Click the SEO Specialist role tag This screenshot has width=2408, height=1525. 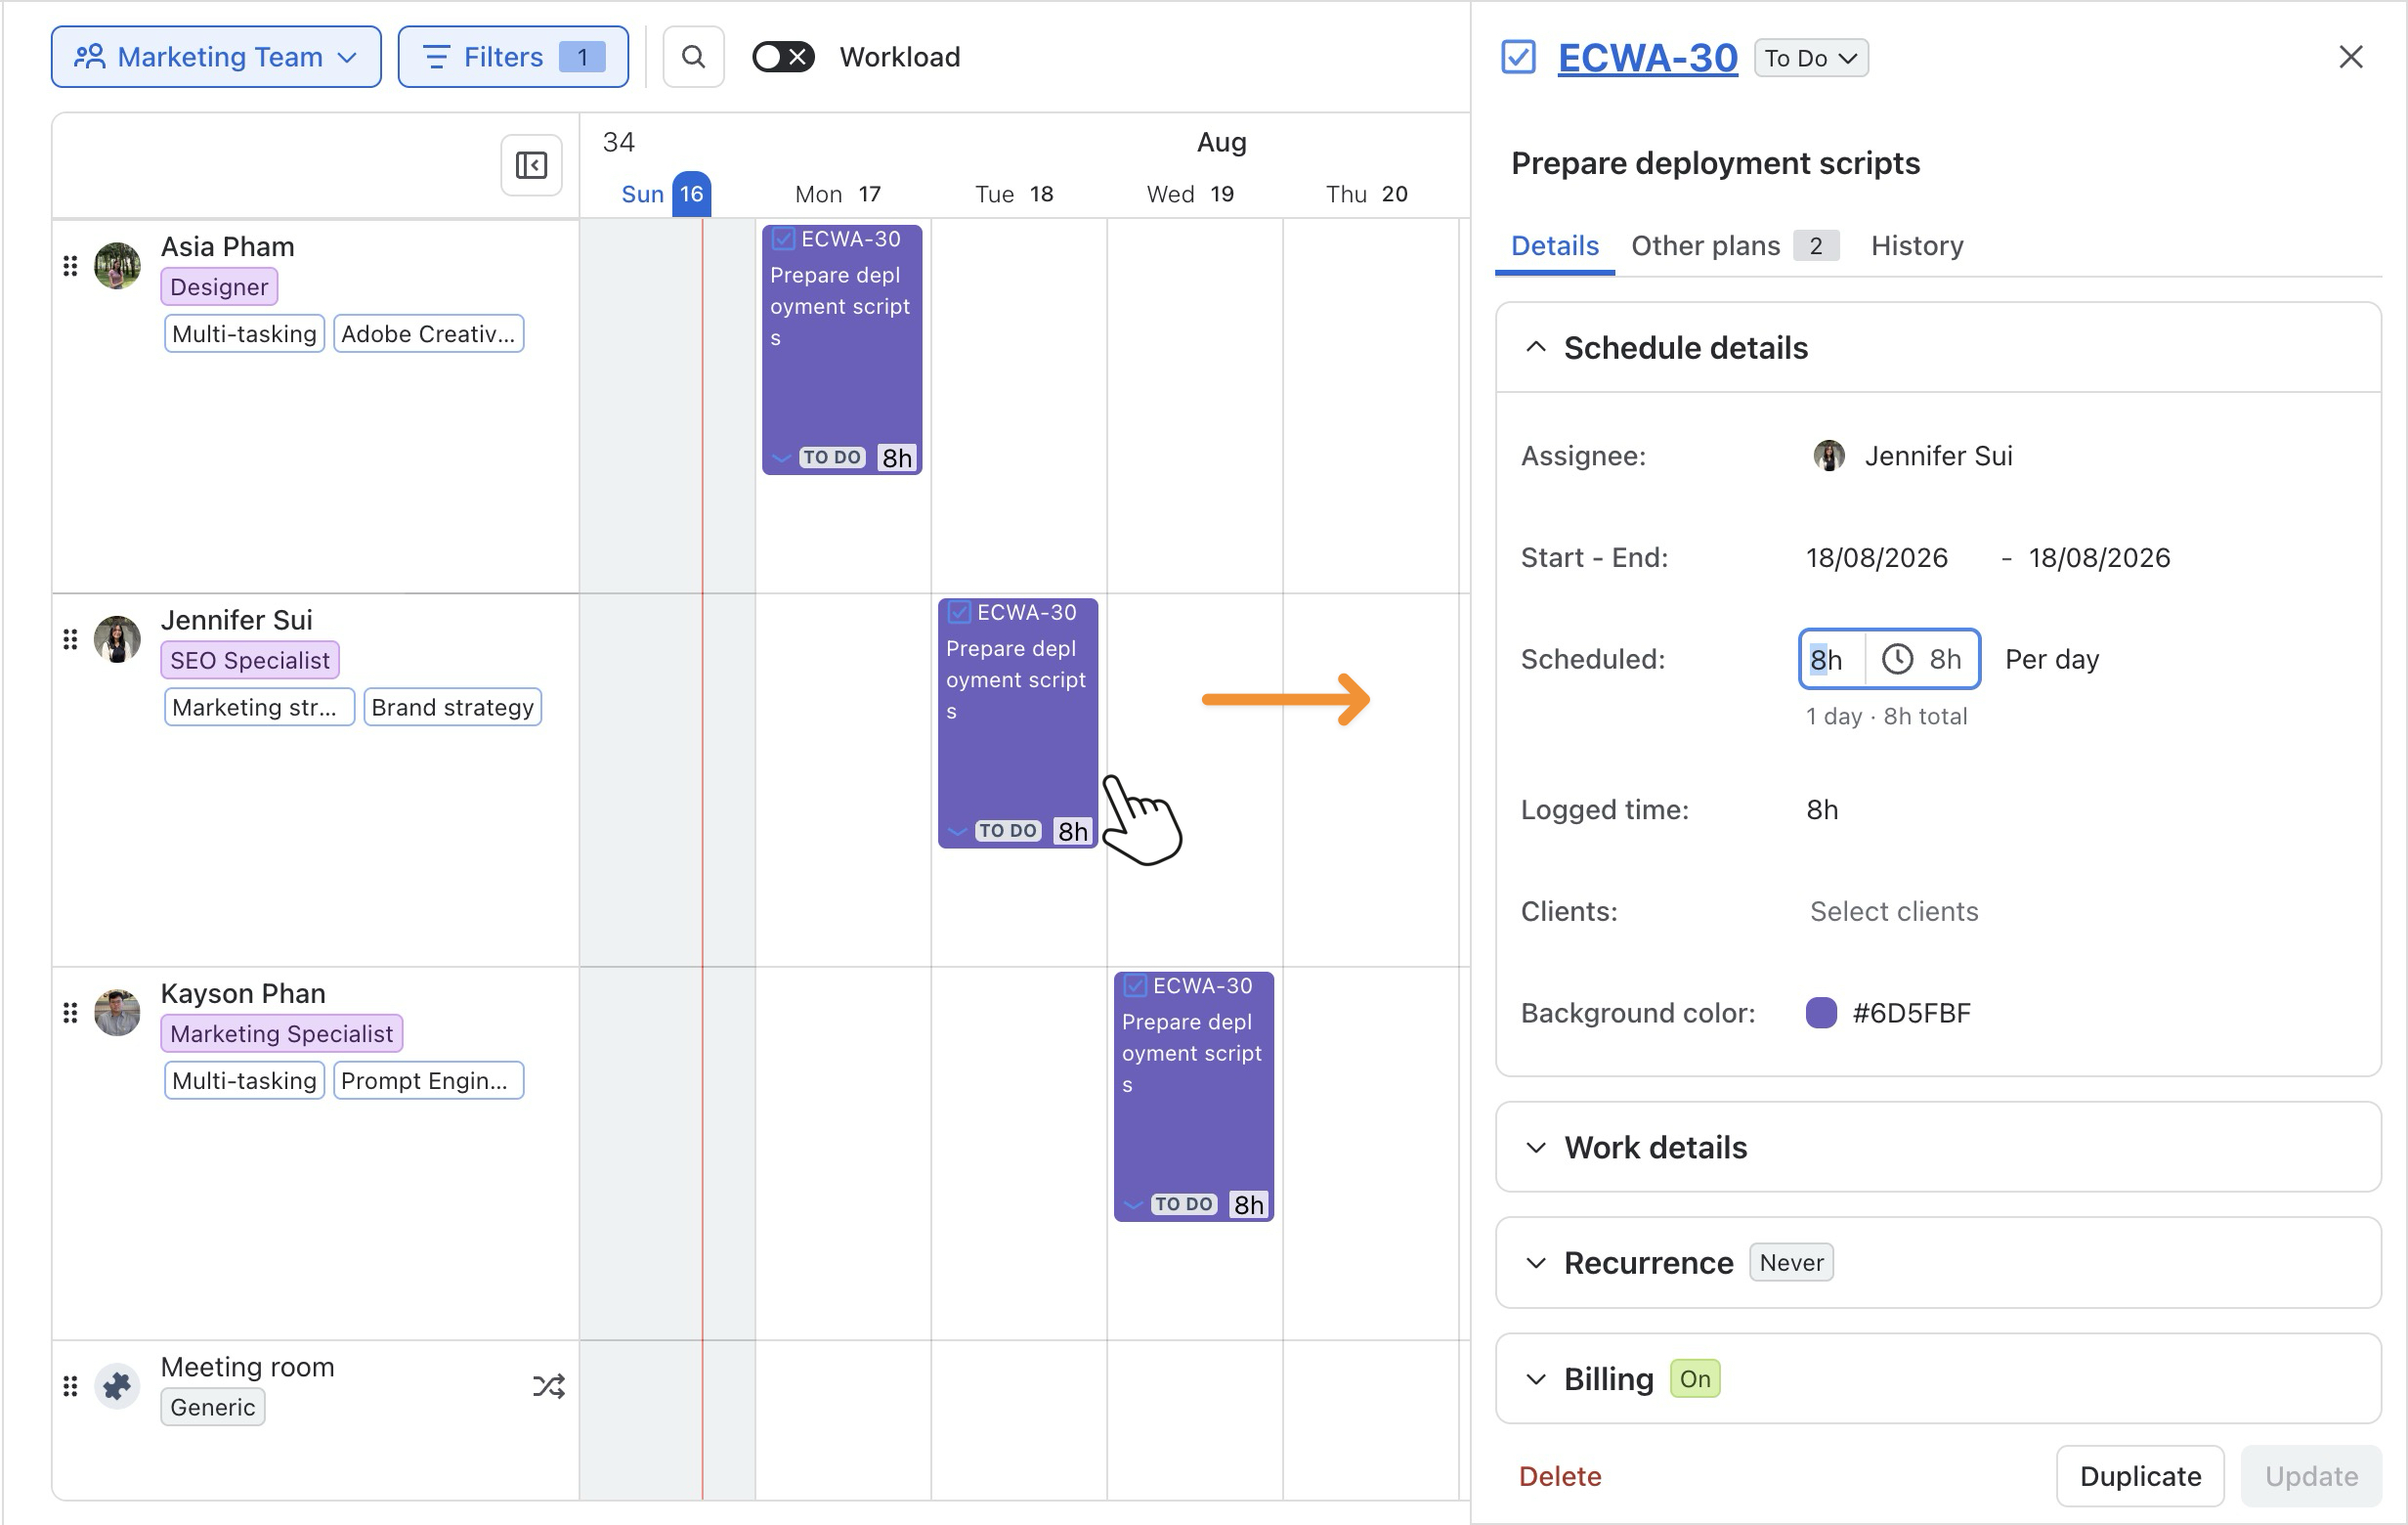click(250, 660)
